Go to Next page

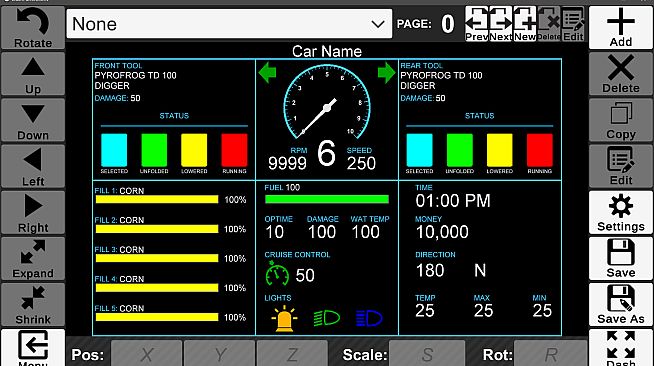(501, 24)
